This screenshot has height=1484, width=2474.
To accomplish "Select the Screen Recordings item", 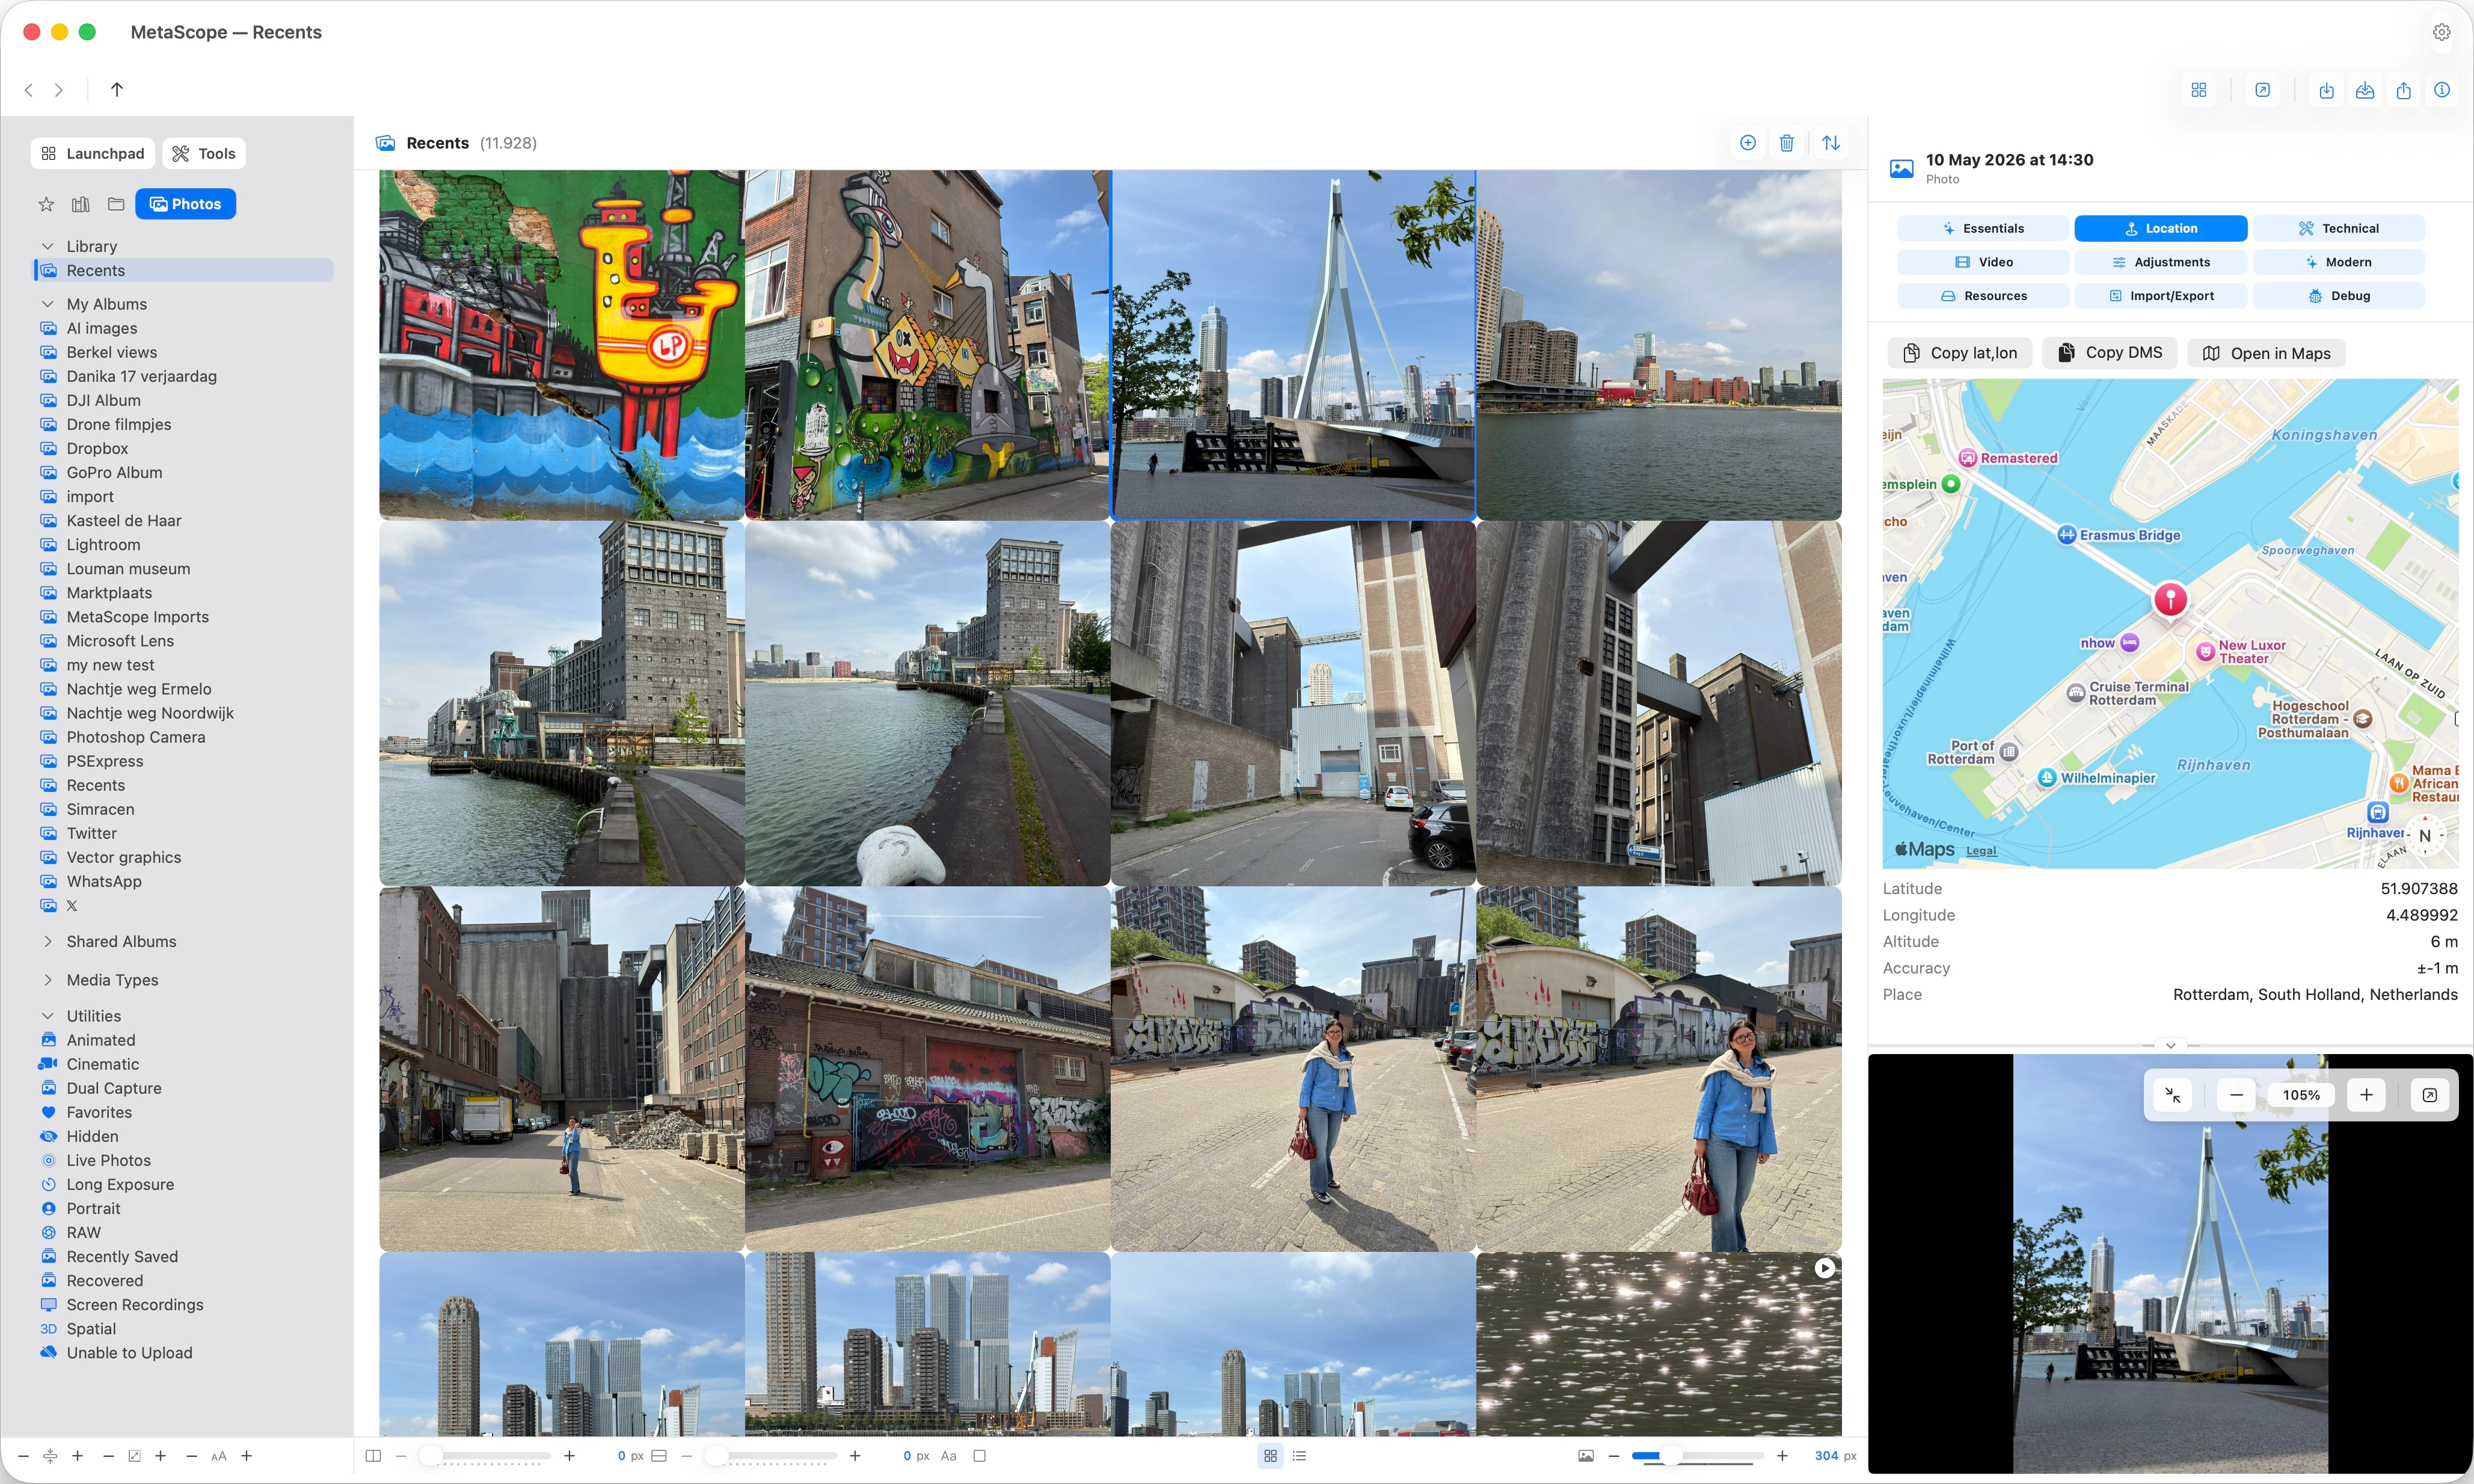I will click(135, 1304).
